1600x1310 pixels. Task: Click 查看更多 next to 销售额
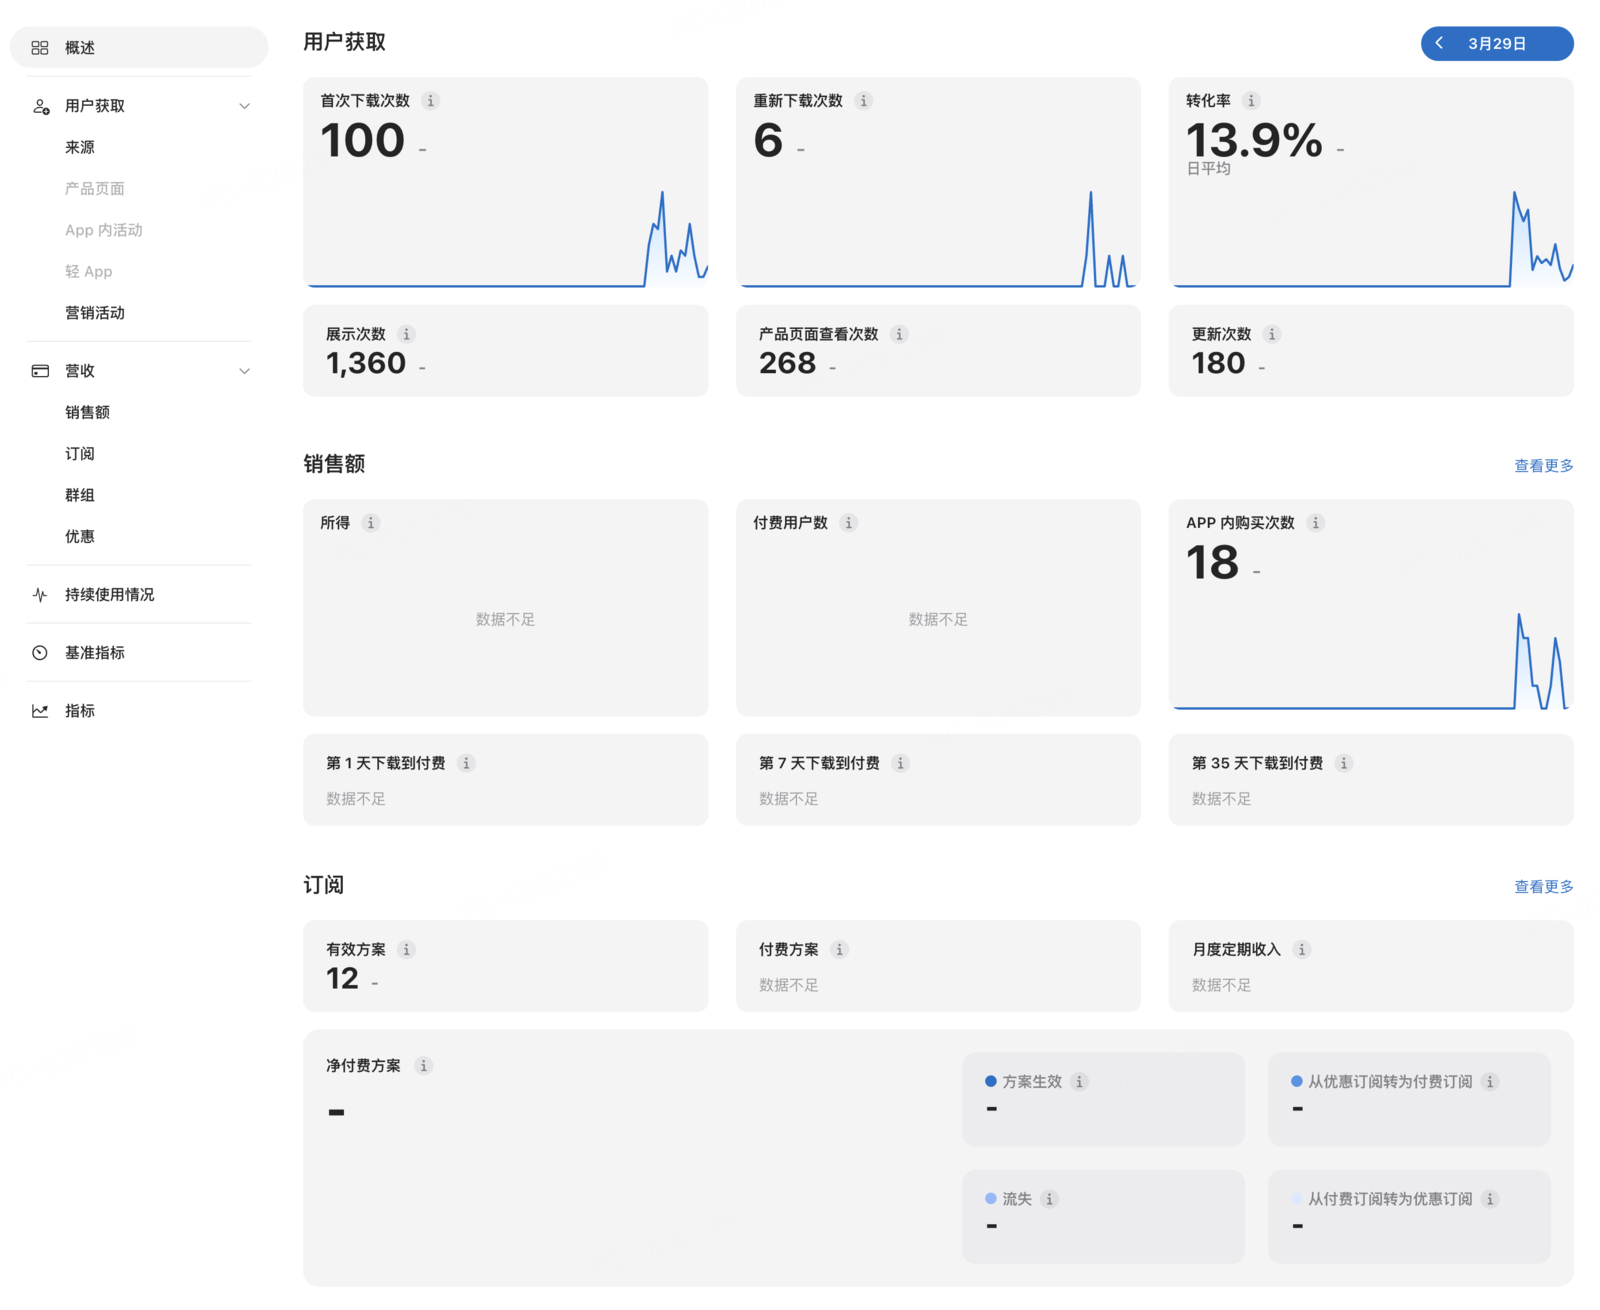(1543, 465)
